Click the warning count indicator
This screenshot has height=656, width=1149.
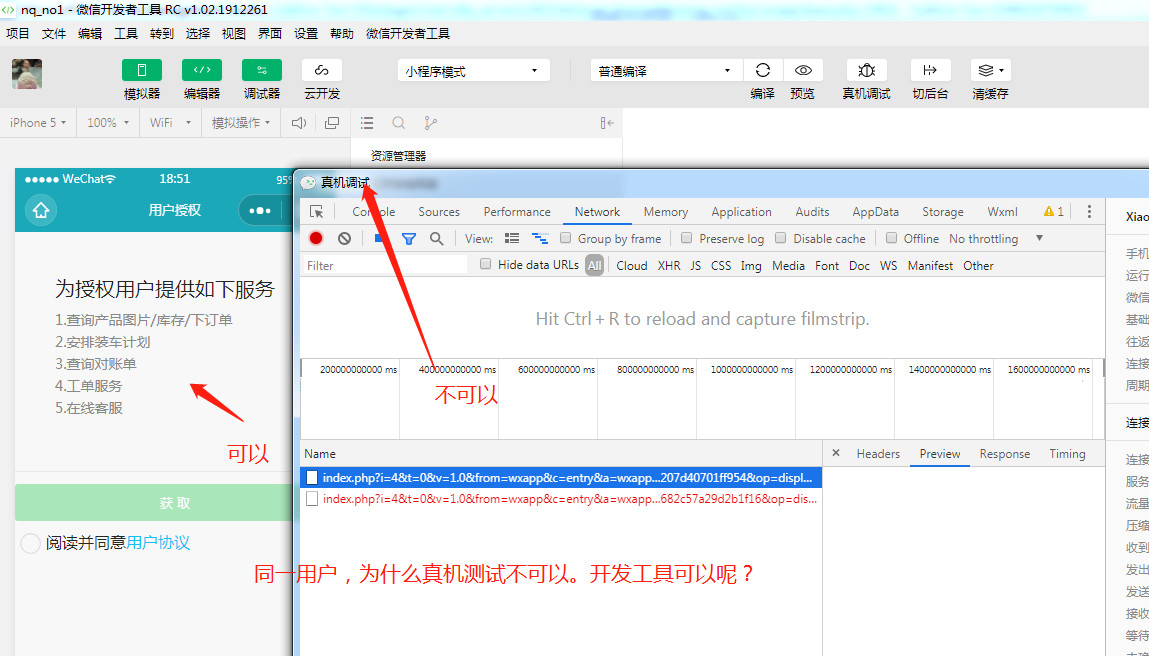[x=1054, y=212]
